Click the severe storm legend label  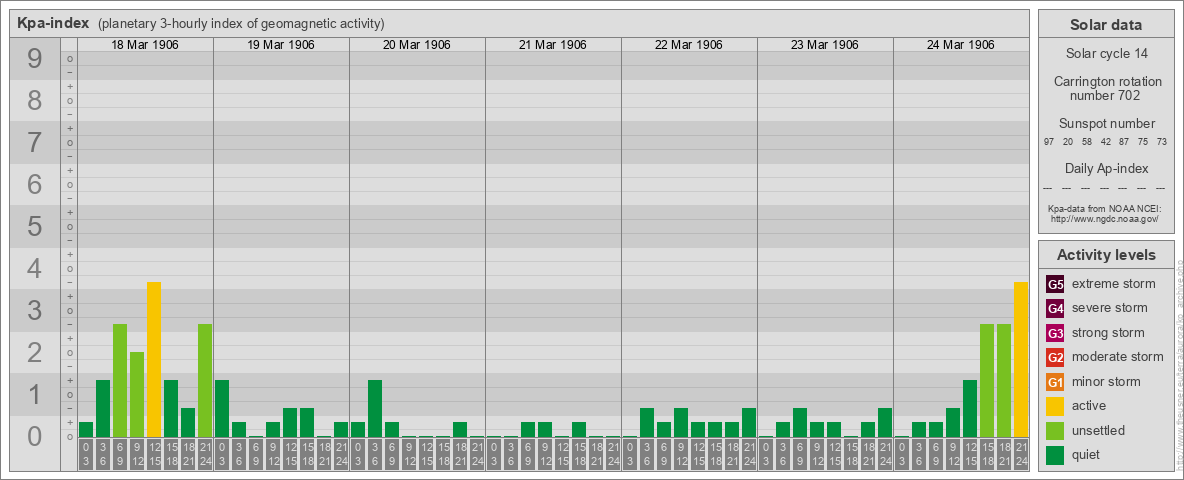(x=1110, y=308)
